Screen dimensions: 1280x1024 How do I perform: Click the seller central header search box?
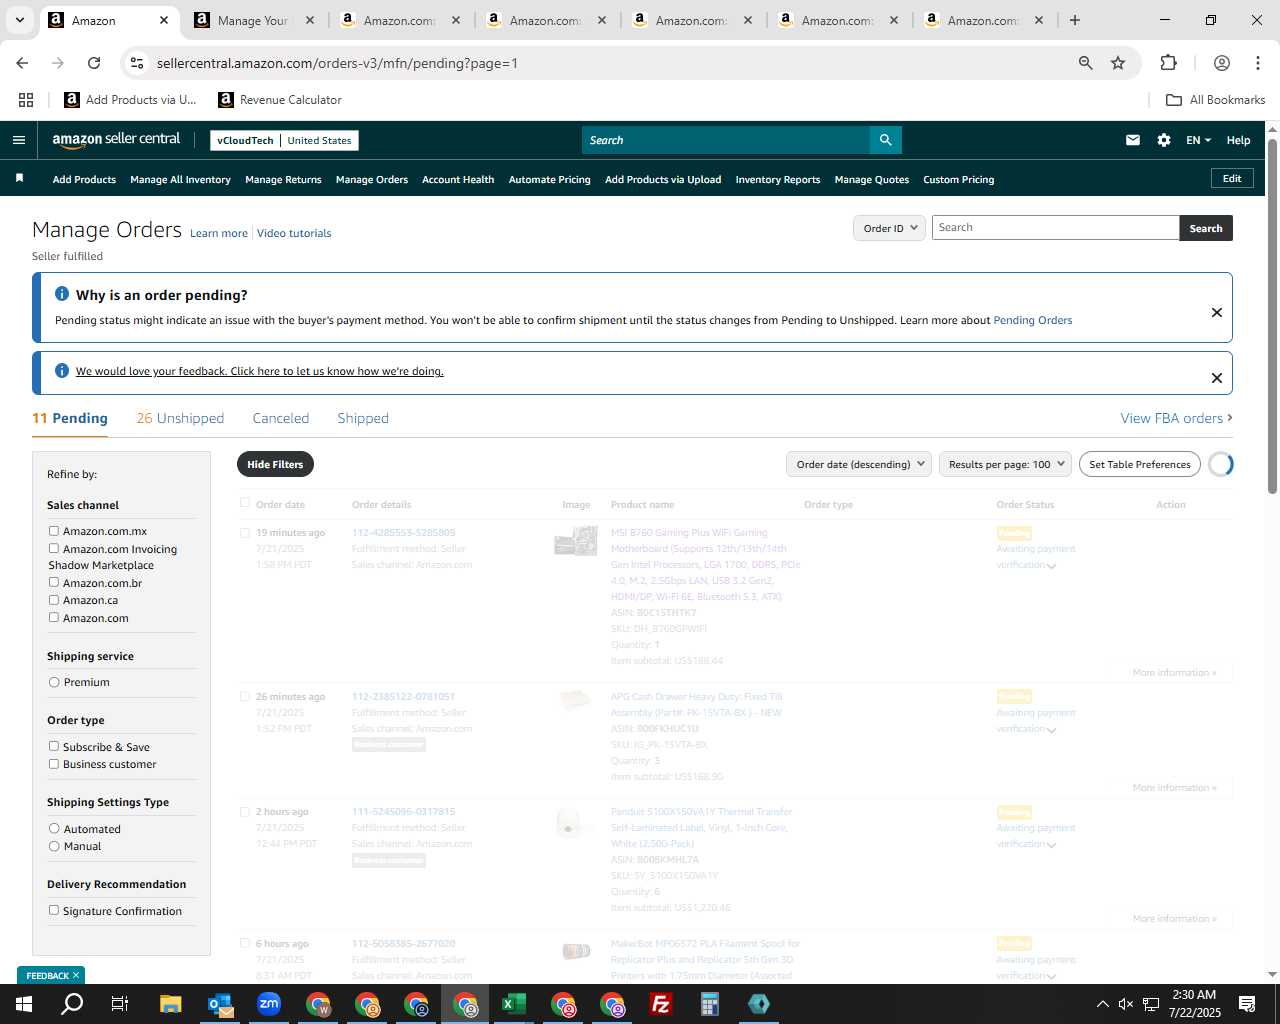726,140
